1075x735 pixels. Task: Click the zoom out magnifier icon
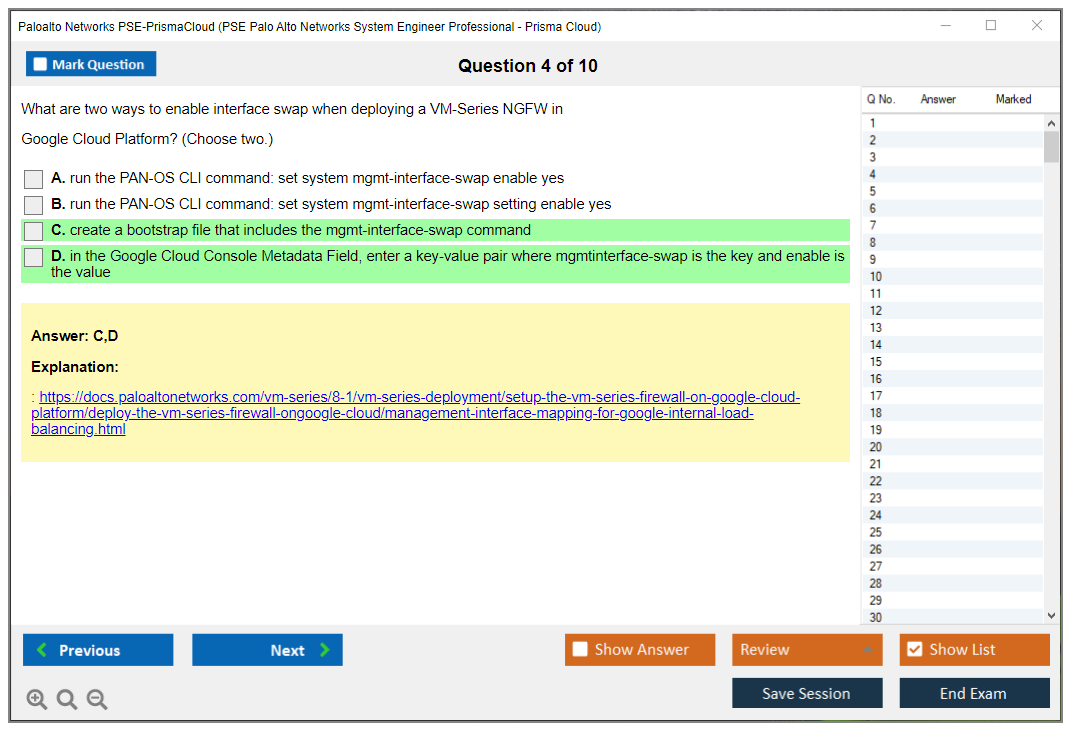click(97, 700)
